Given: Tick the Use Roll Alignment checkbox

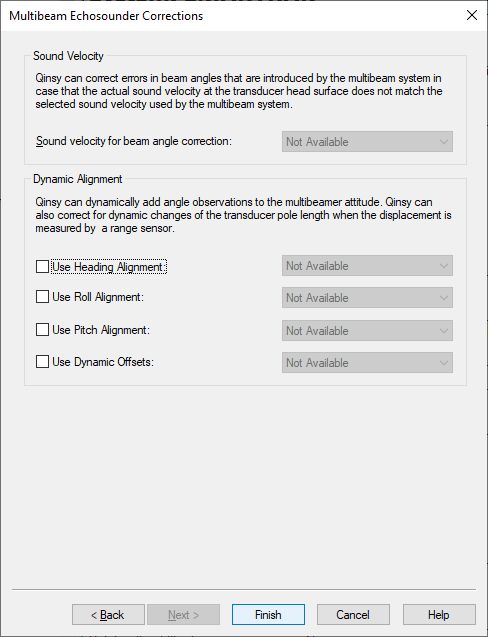Looking at the screenshot, I should click(x=42, y=297).
